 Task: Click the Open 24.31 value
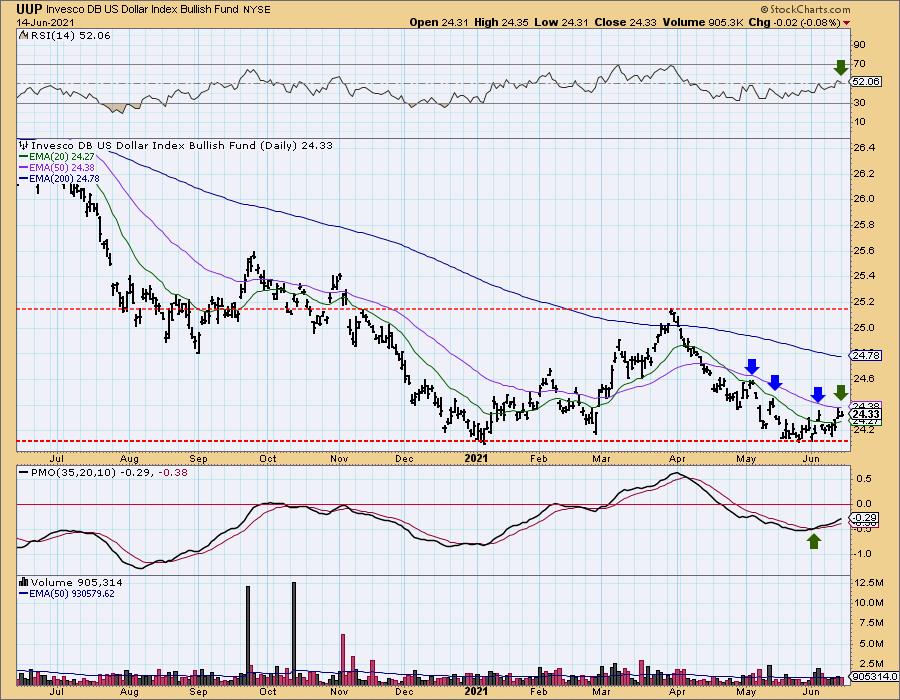pos(439,22)
